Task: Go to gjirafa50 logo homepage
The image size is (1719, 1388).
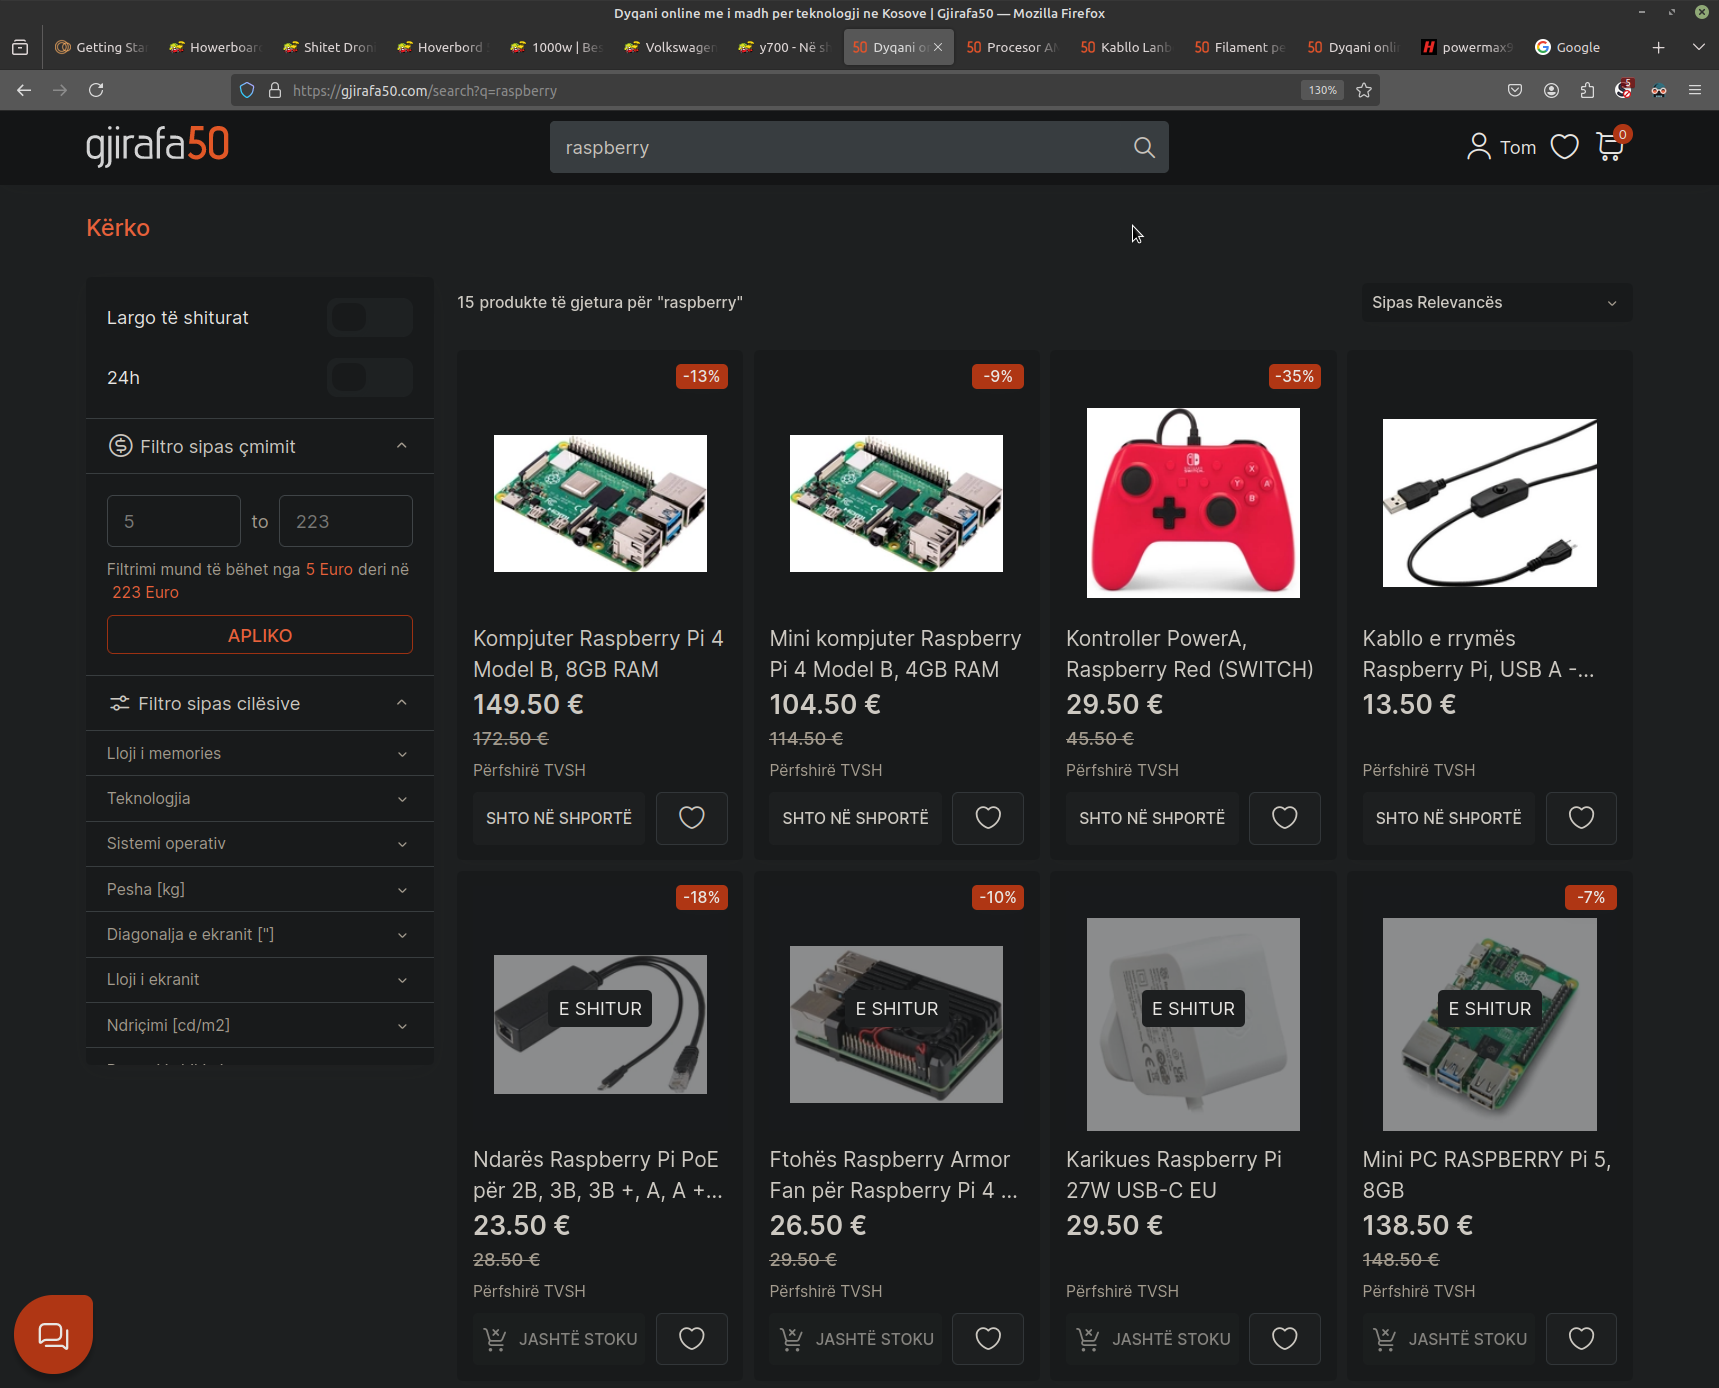Action: [157, 146]
